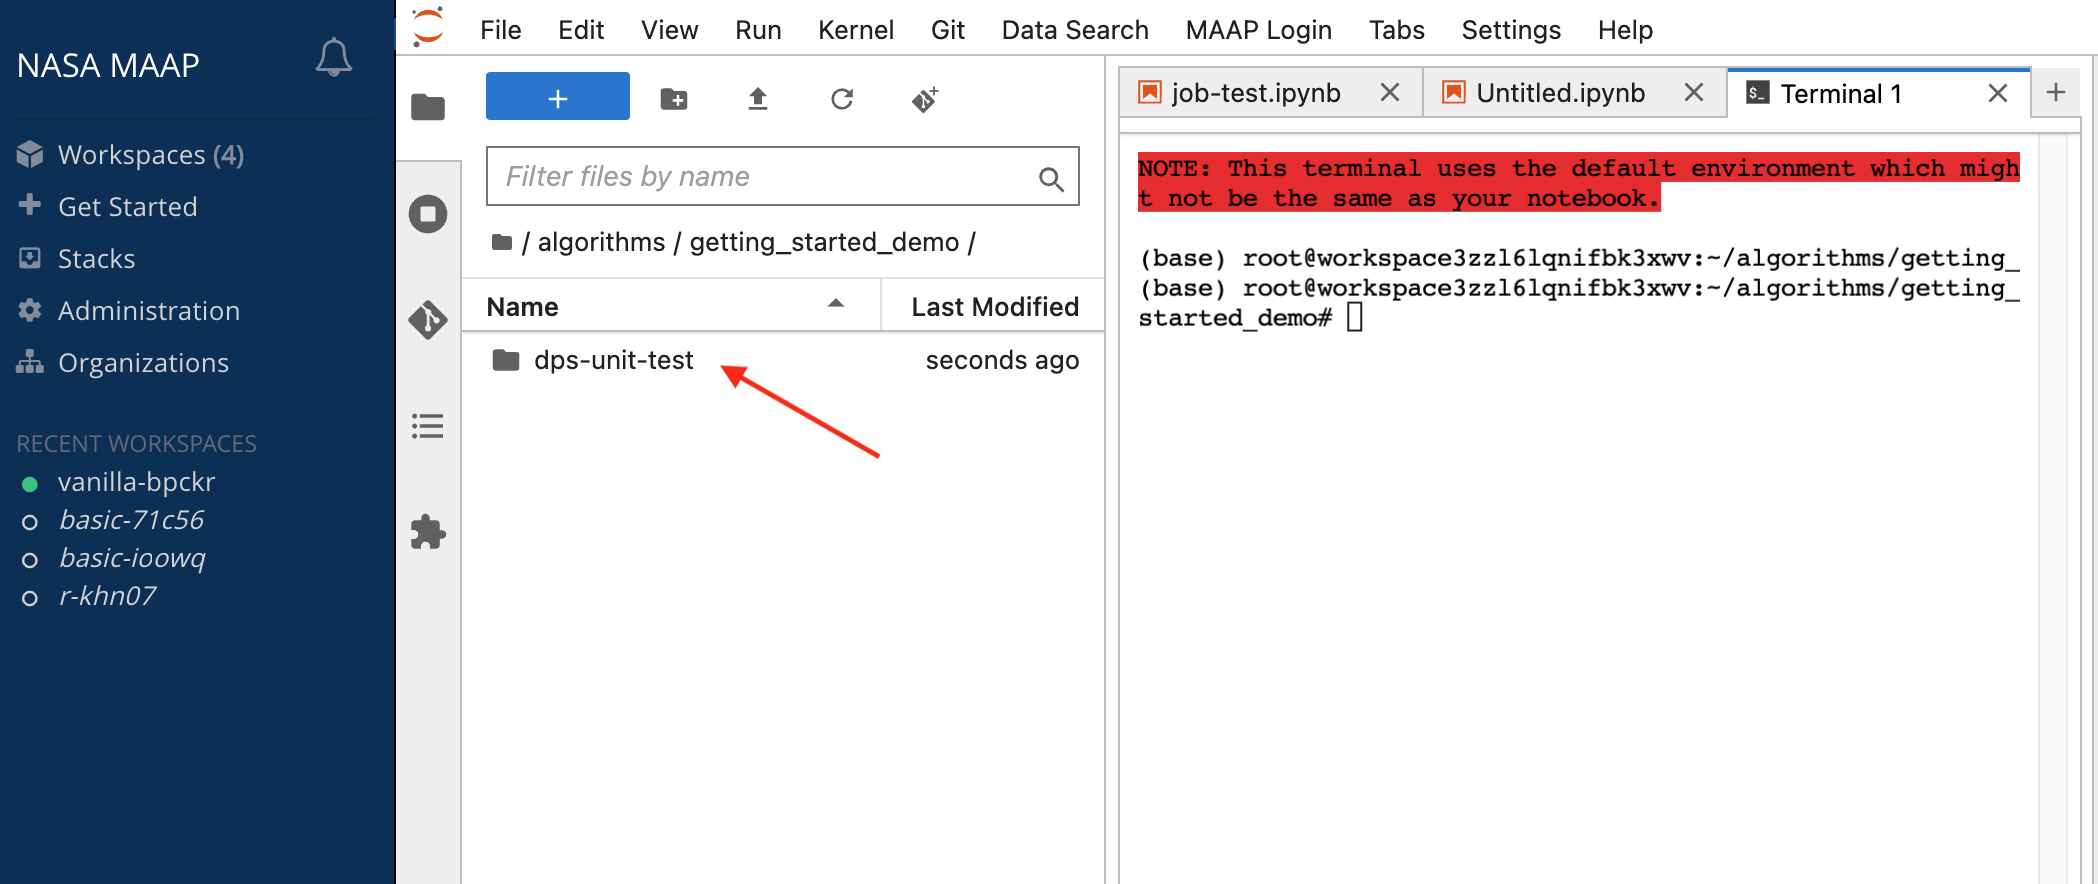Open the View menu
The width and height of the screenshot is (2098, 884).
coord(669,30)
